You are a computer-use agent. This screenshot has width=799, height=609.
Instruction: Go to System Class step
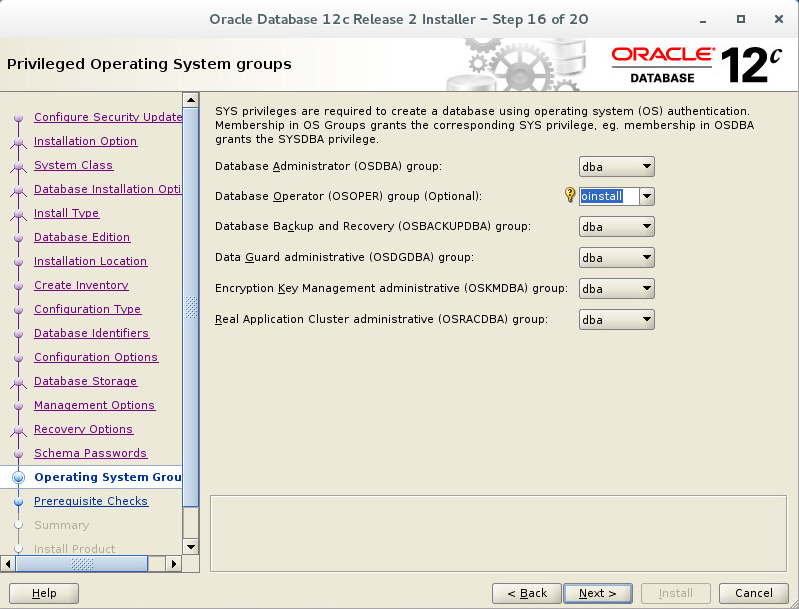[73, 165]
